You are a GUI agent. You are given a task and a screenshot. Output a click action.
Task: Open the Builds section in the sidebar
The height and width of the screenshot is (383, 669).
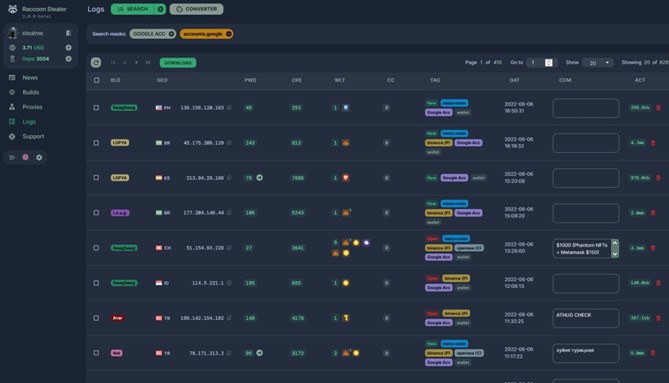[x=30, y=92]
